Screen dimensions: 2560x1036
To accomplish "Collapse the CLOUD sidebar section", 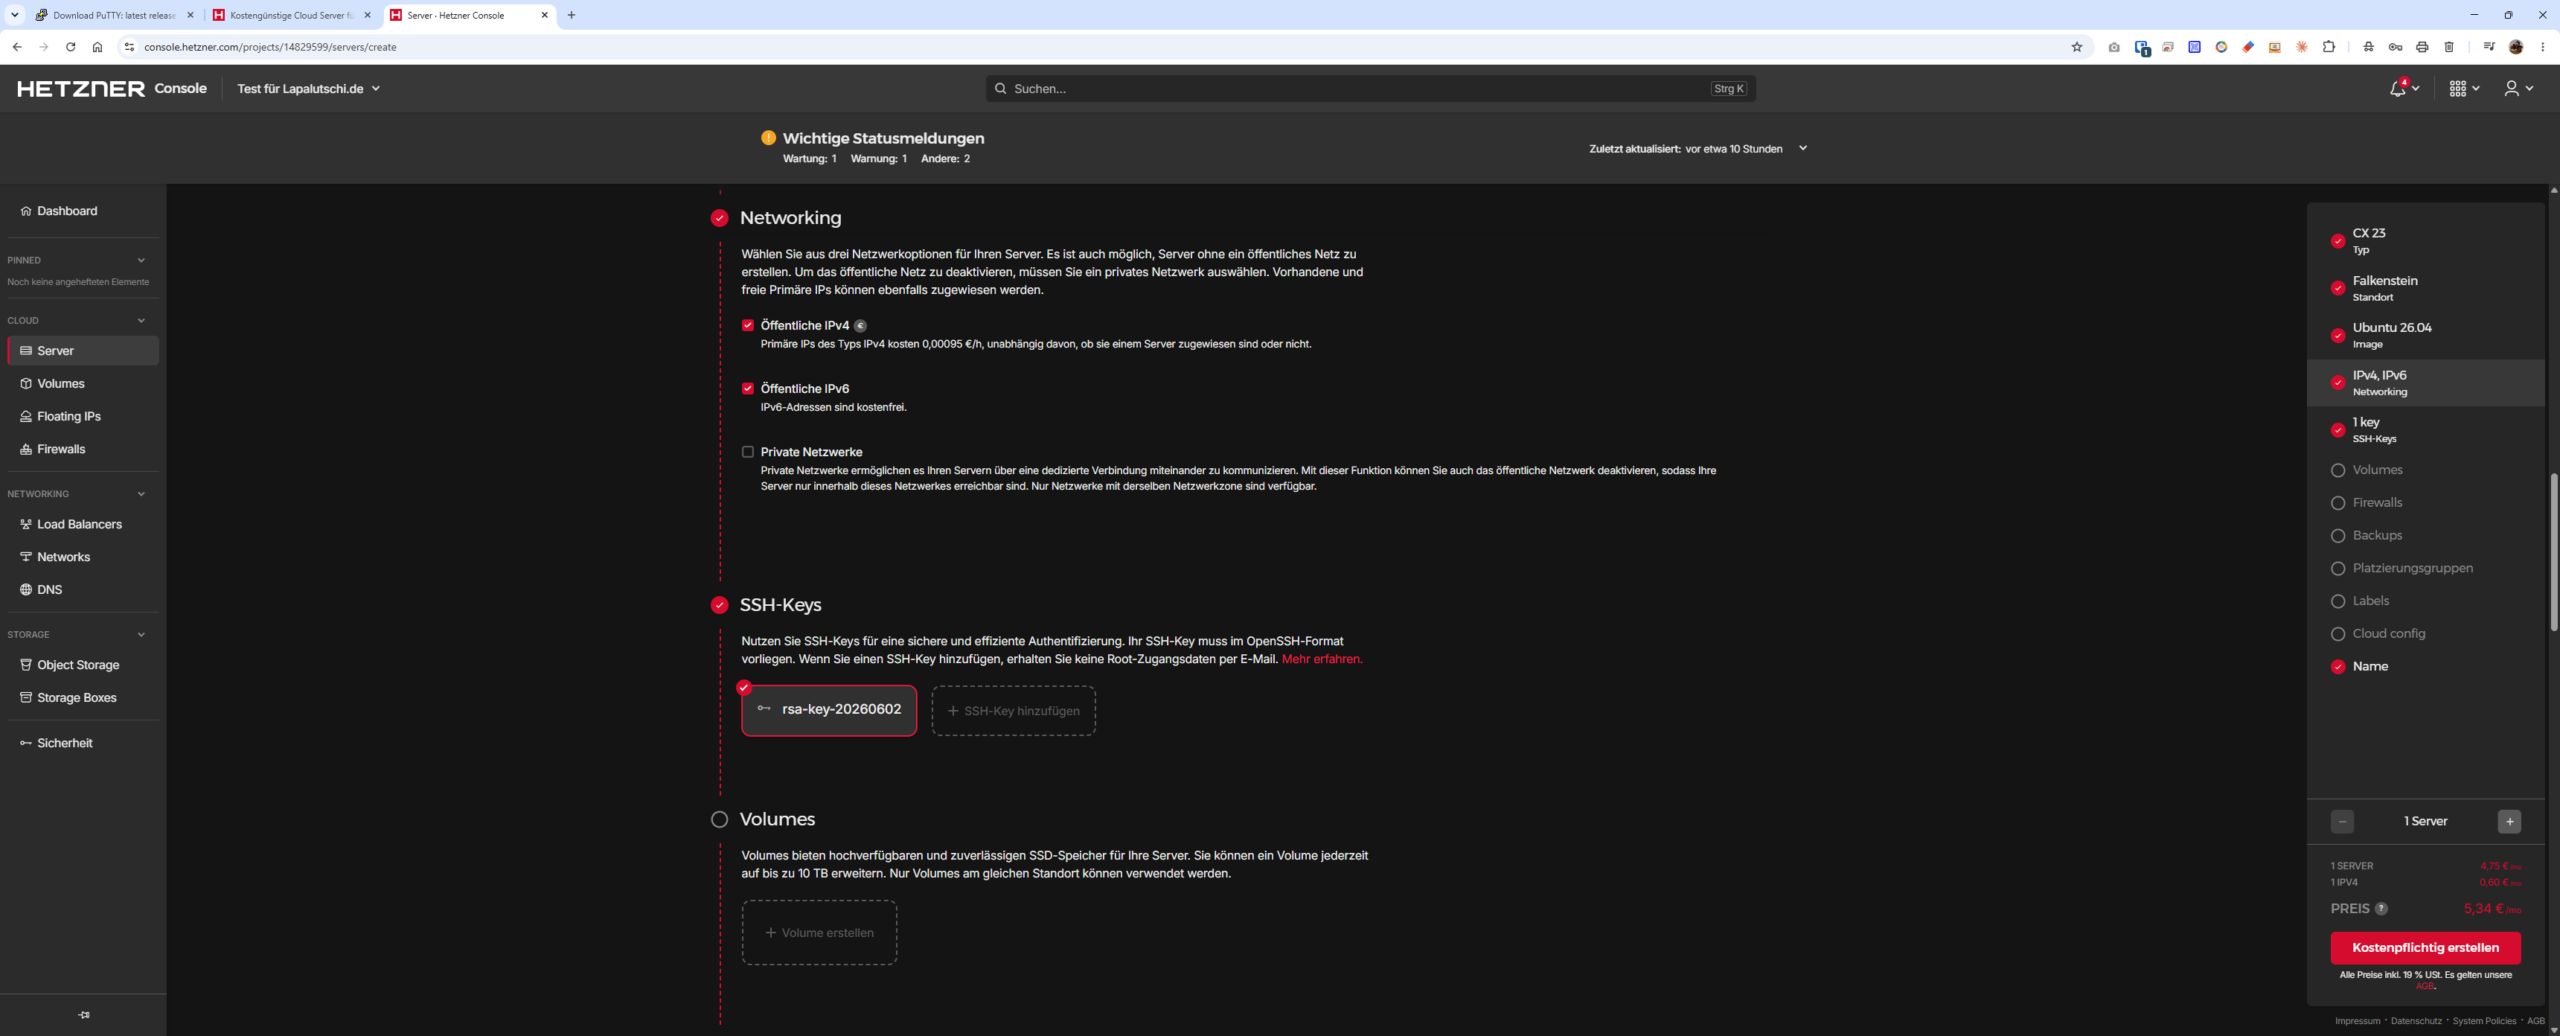I will pyautogui.click(x=141, y=321).
